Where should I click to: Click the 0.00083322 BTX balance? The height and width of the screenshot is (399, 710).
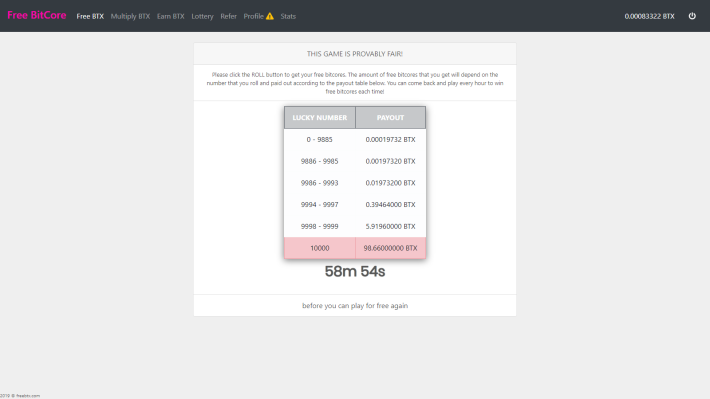649,16
